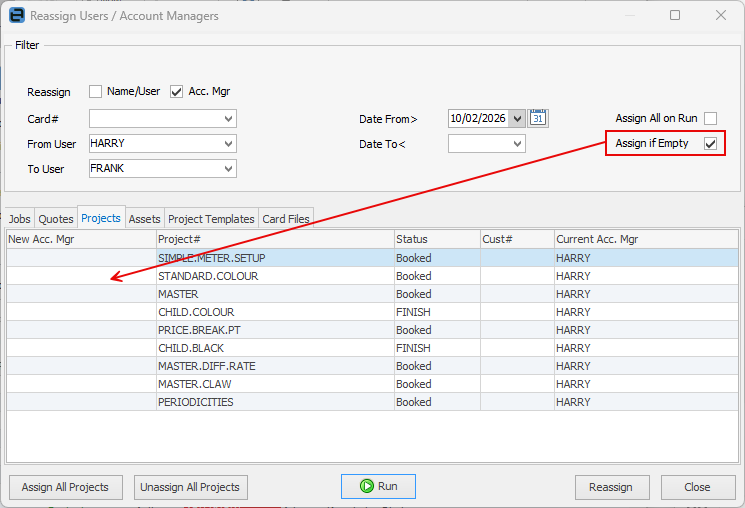The width and height of the screenshot is (745, 508).
Task: Click the Status column header
Action: 436,239
